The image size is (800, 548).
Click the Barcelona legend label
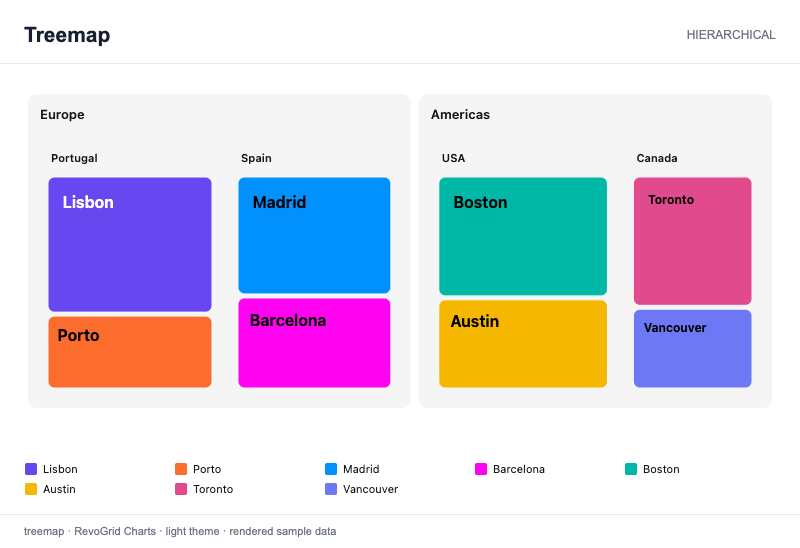[x=518, y=469]
